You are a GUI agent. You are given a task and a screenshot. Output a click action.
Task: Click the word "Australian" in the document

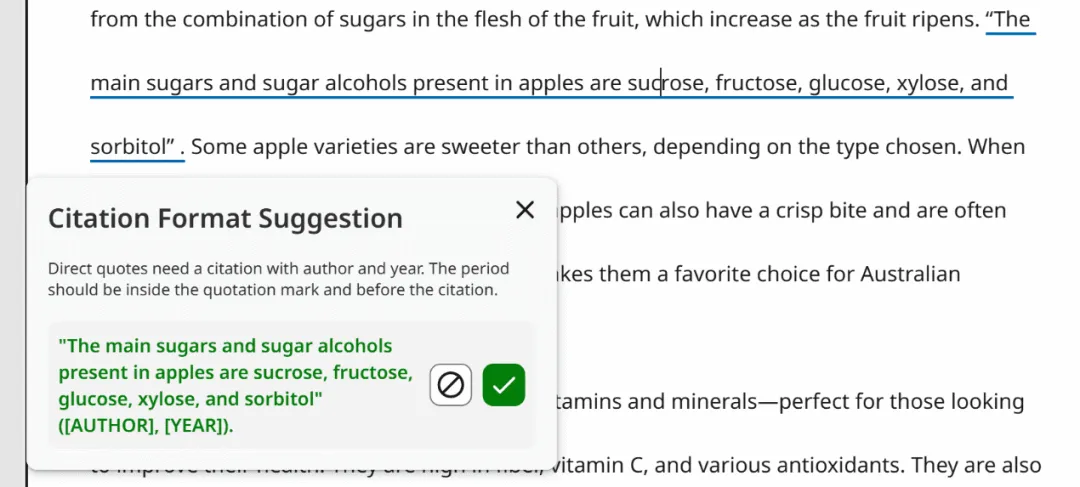click(910, 274)
